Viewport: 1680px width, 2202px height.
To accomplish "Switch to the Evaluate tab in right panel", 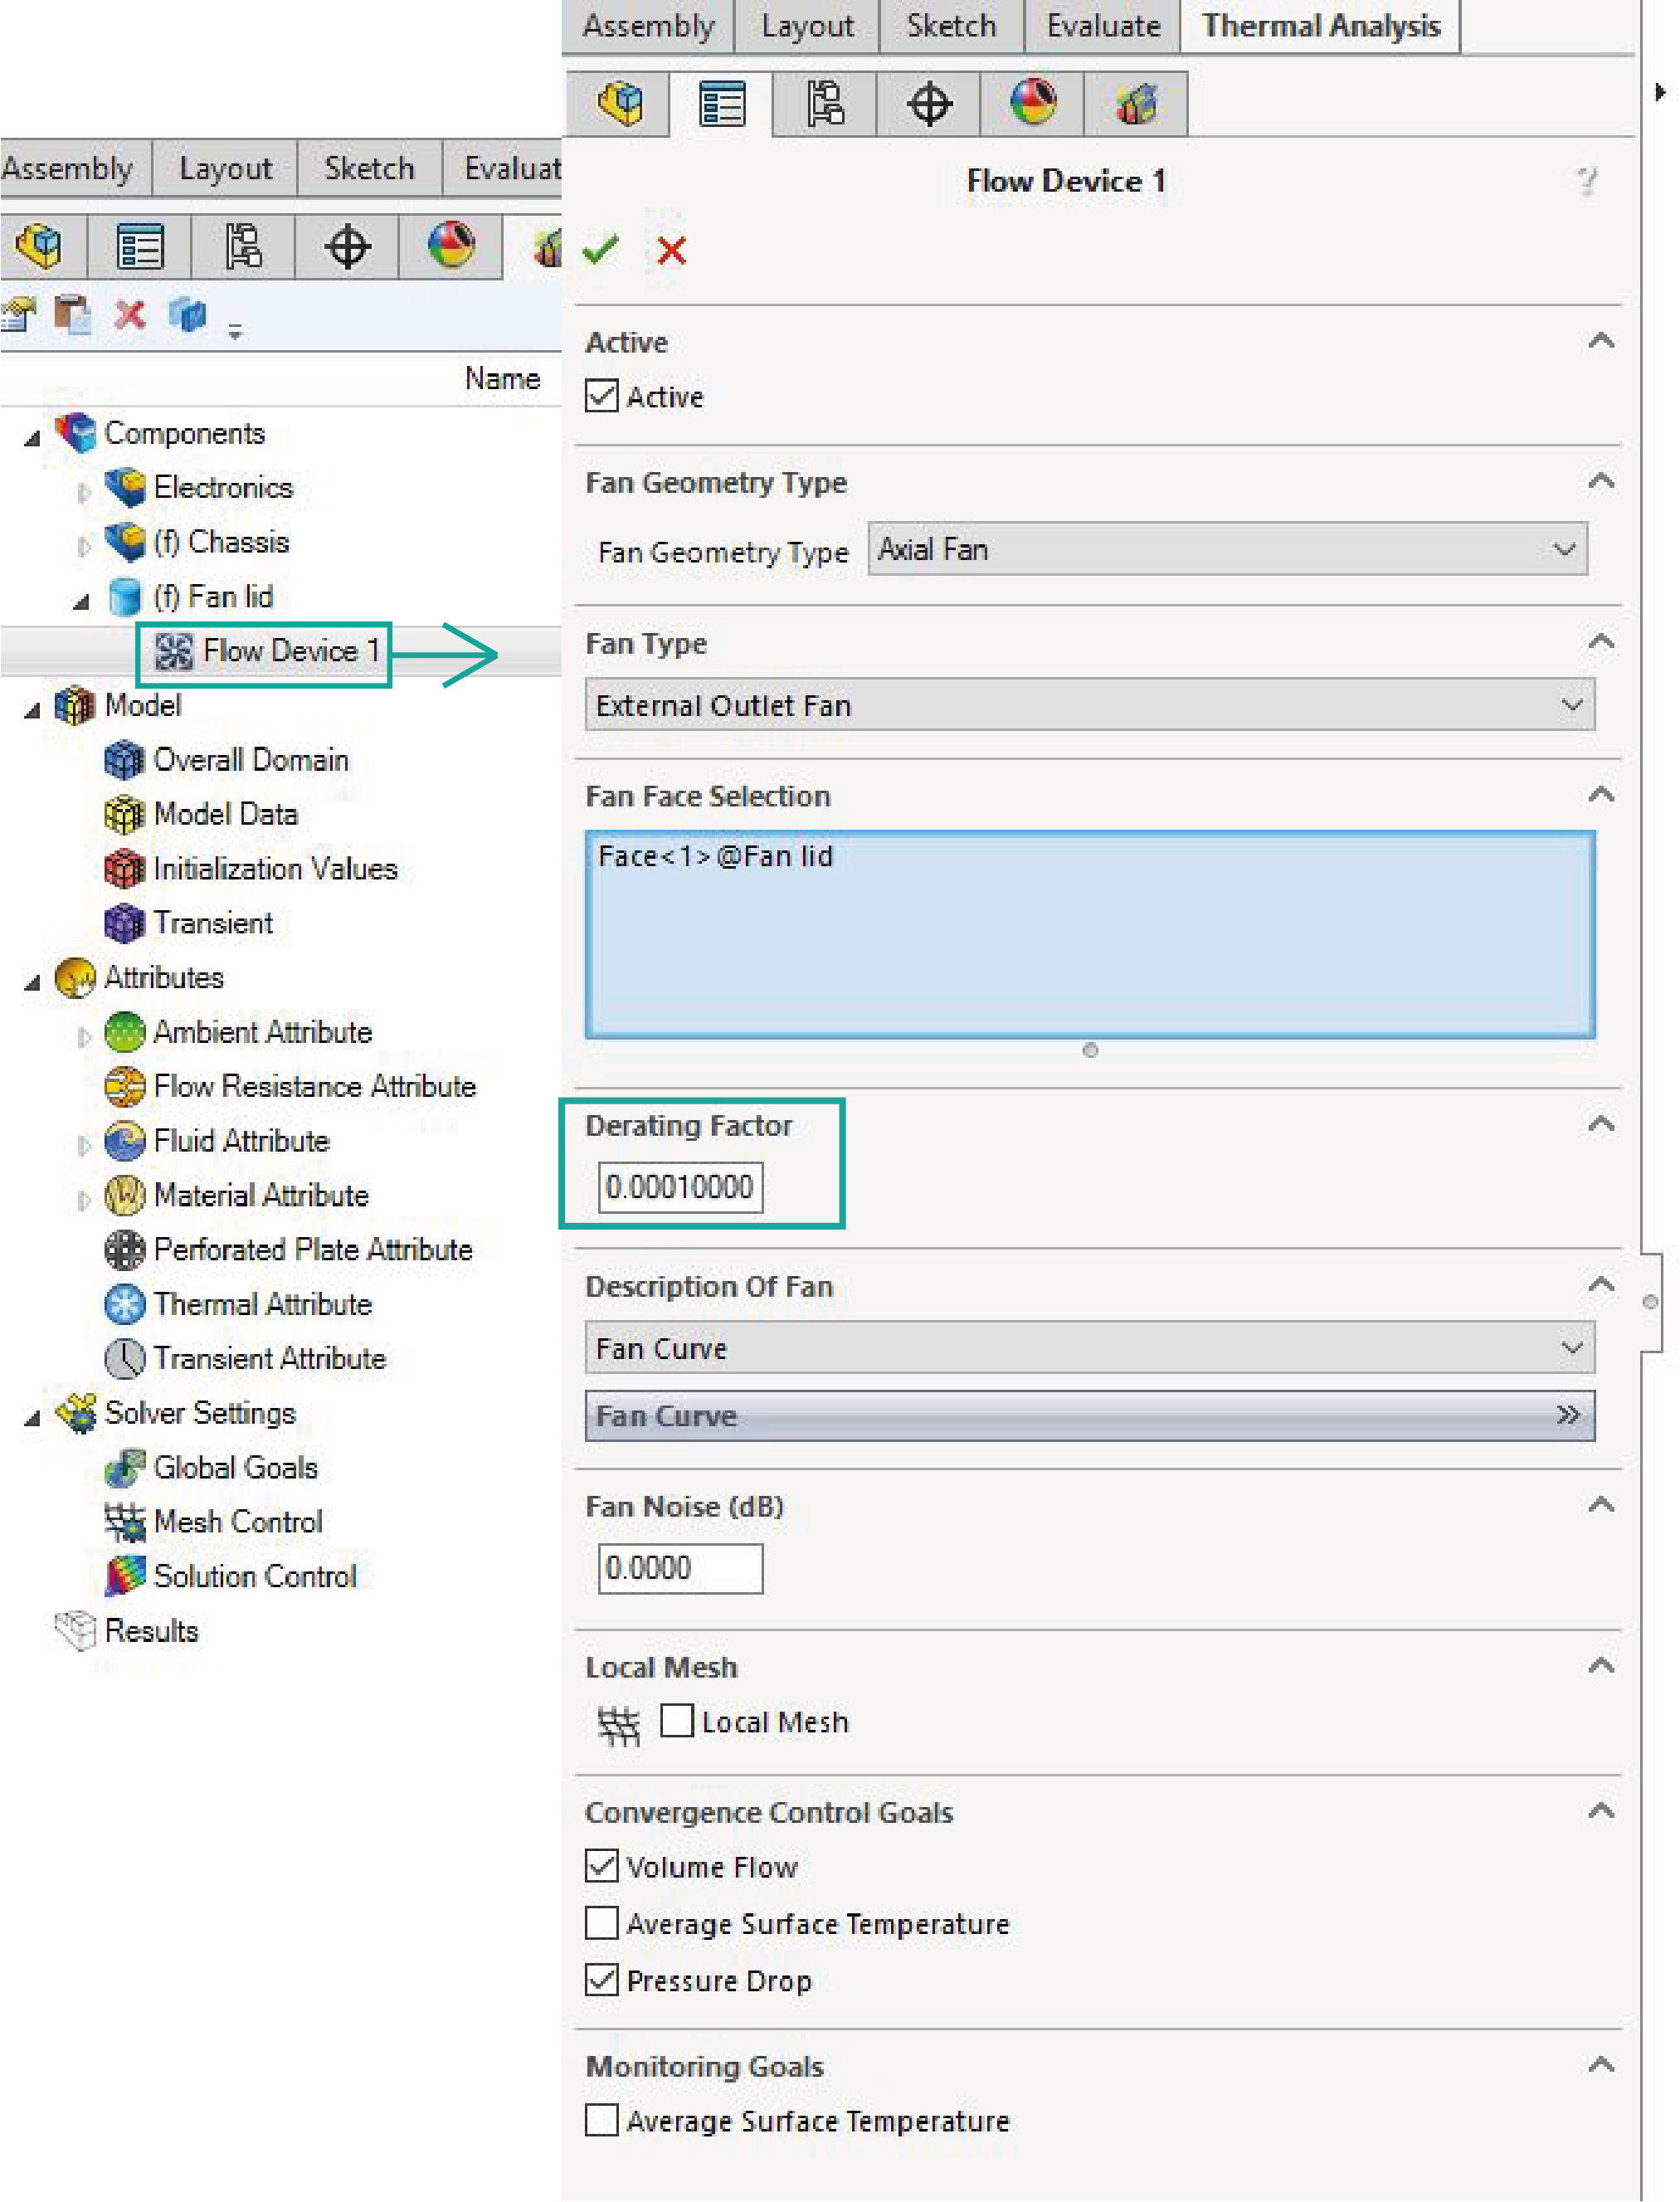I will 1102,25.
